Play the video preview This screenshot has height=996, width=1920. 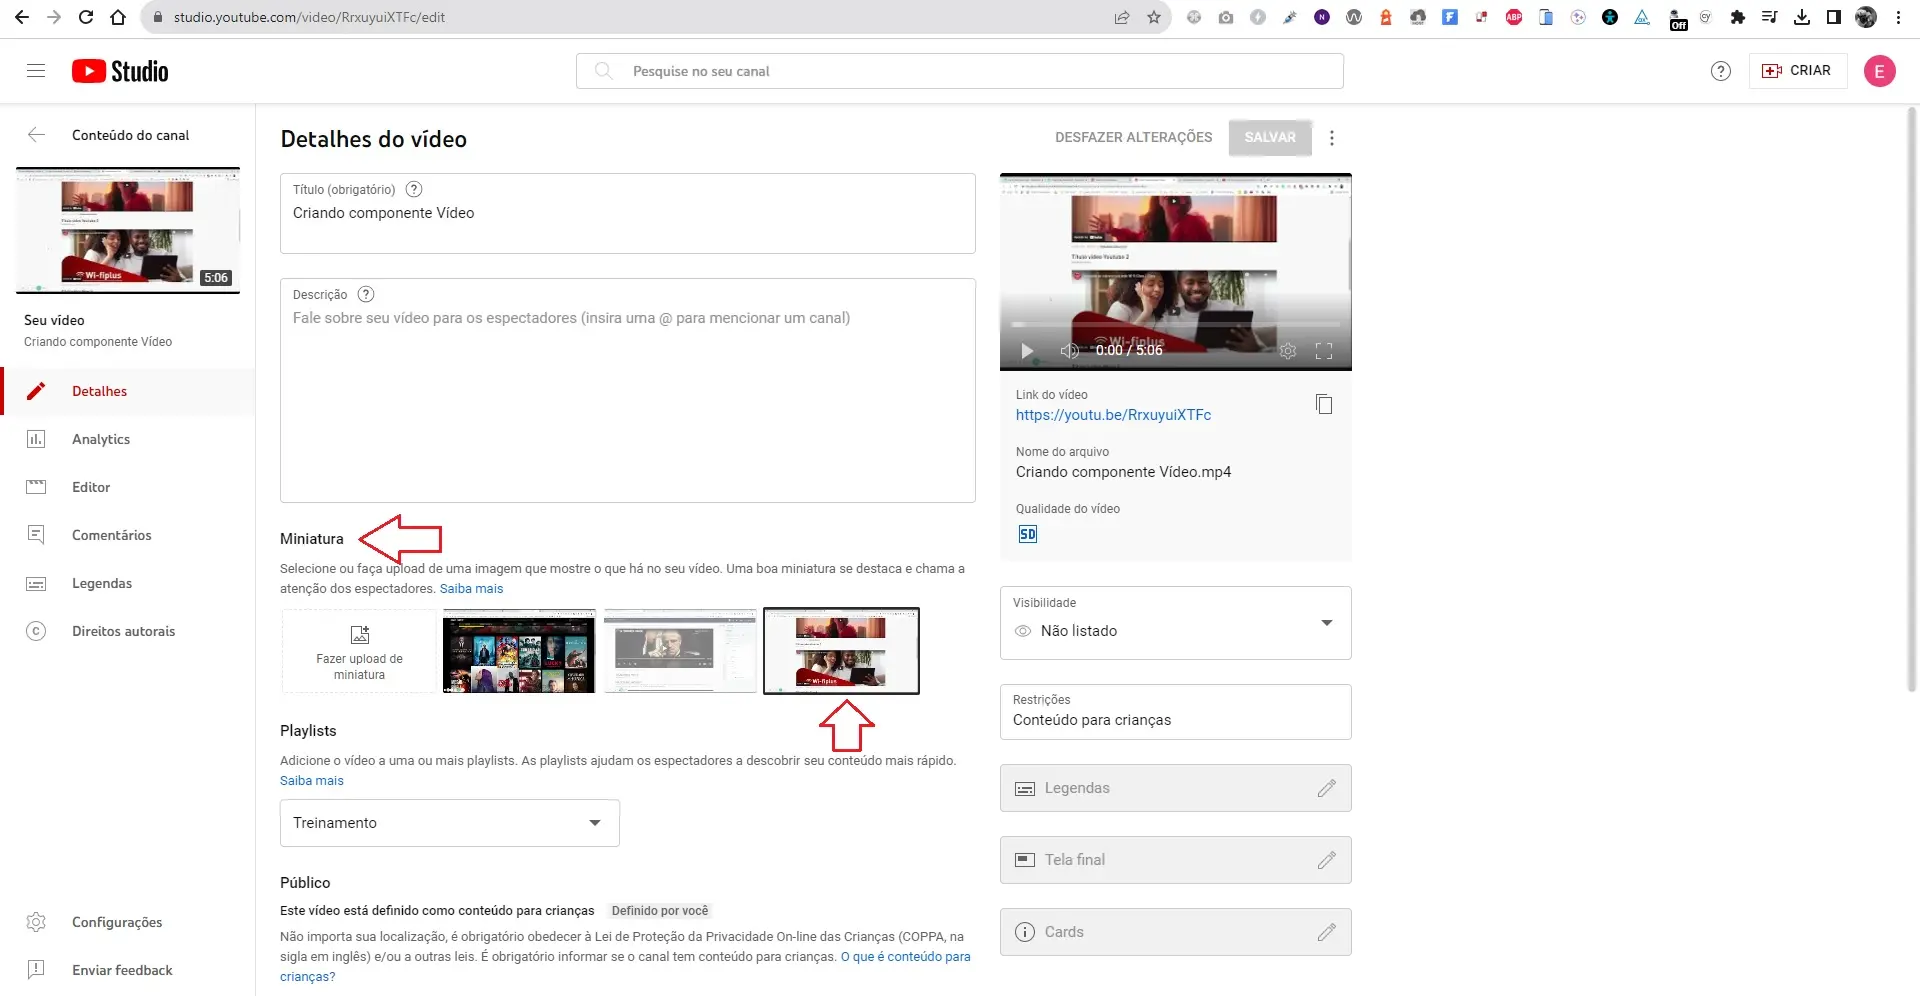(x=1027, y=351)
